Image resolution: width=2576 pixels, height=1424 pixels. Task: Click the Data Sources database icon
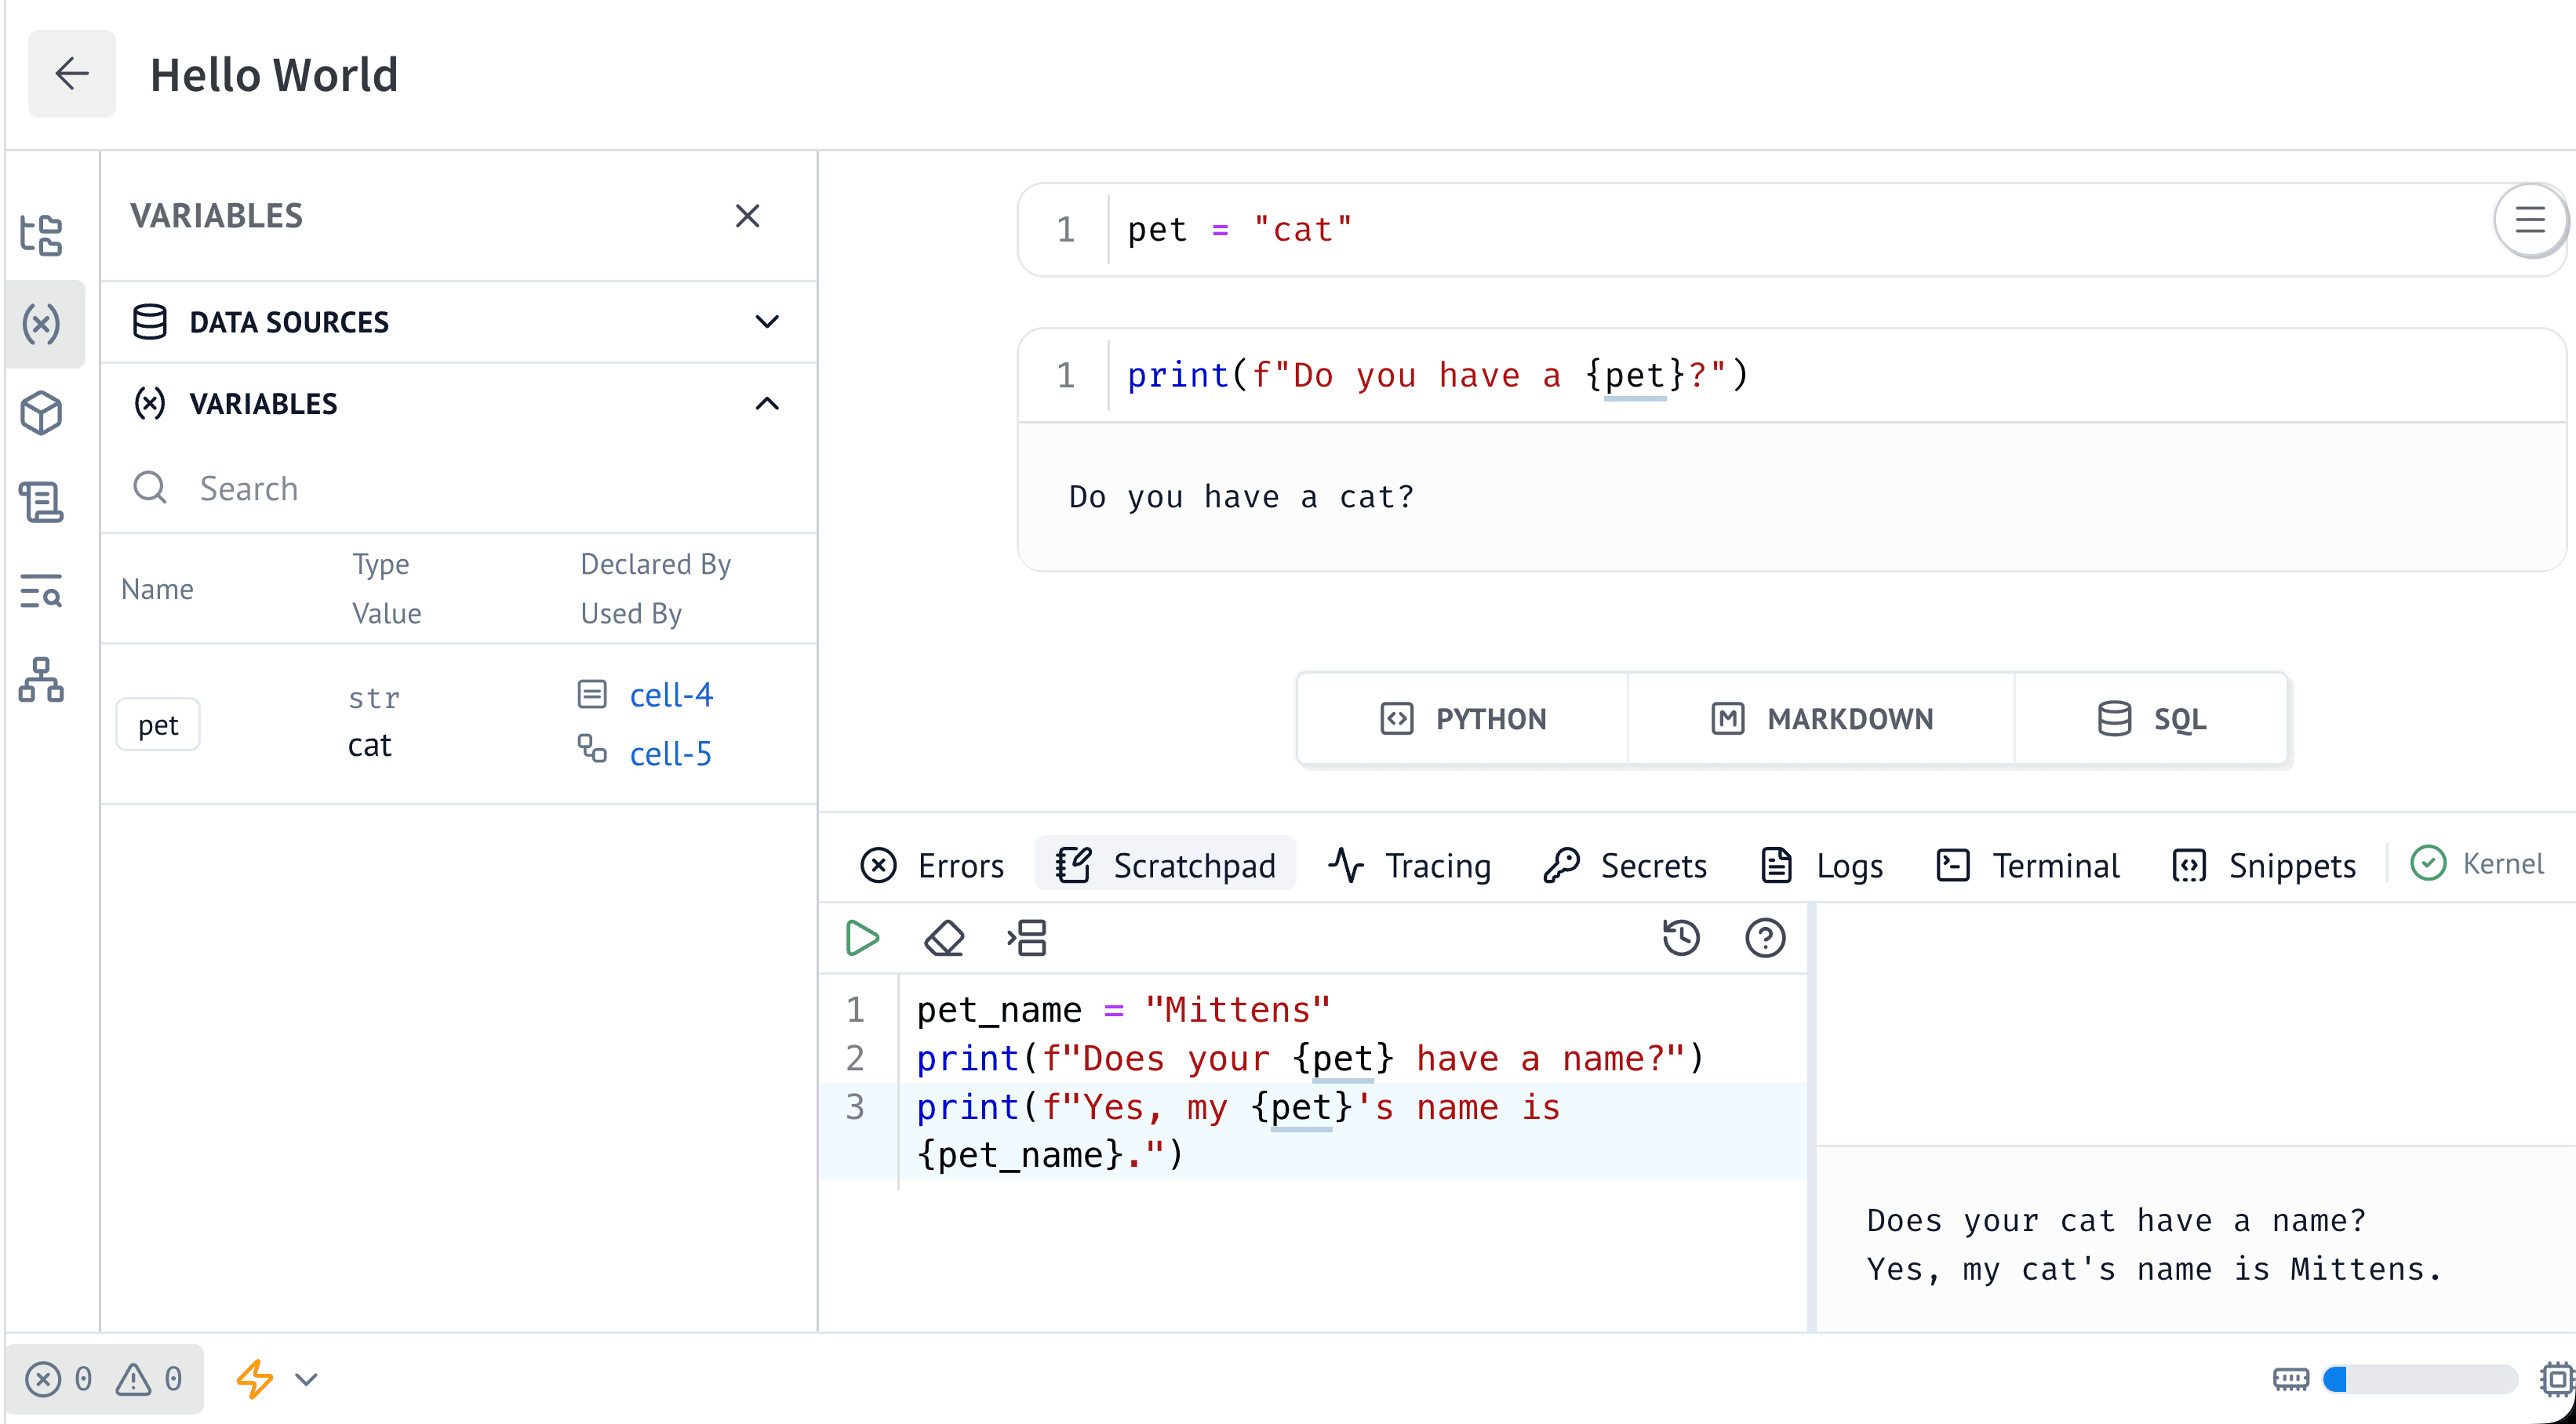click(150, 322)
